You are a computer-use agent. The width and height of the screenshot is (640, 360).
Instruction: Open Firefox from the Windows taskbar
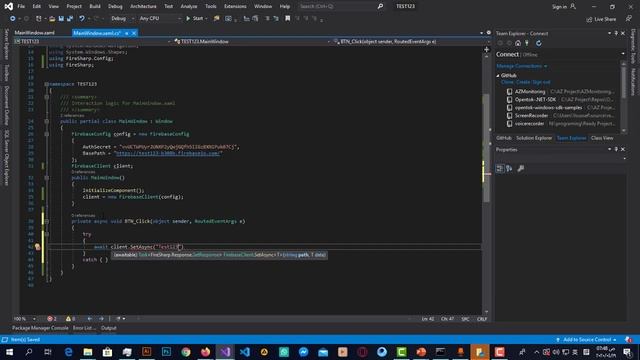tap(205, 352)
